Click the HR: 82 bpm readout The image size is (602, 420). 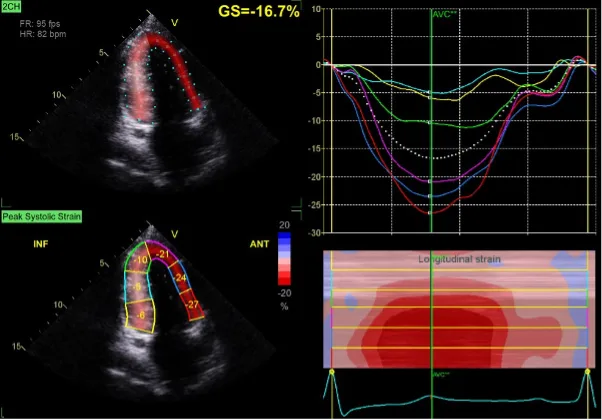pos(43,34)
